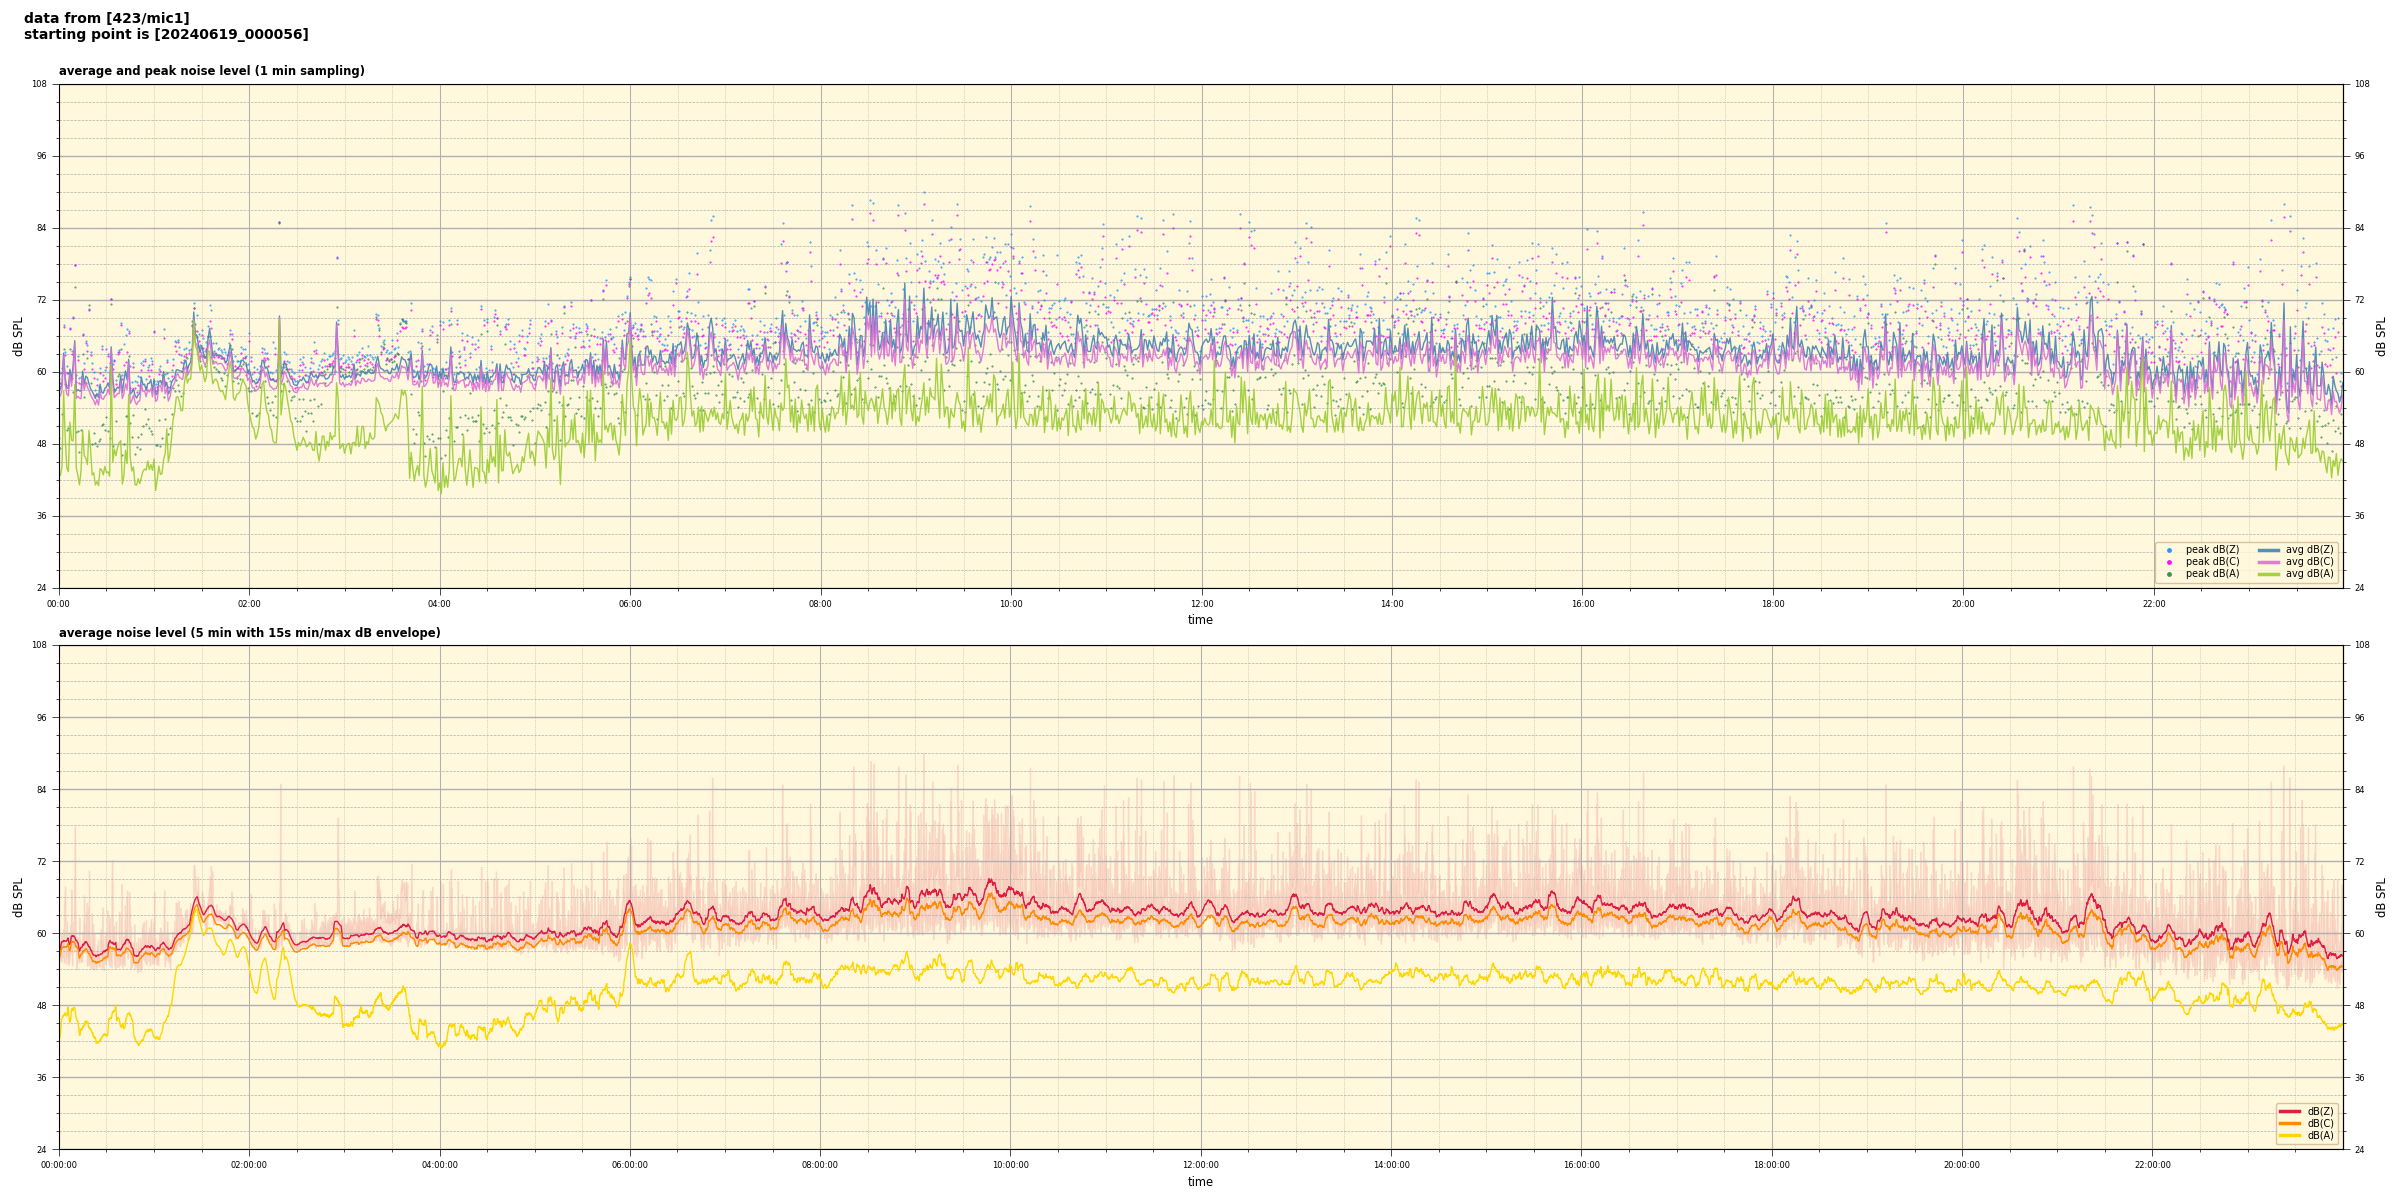The height and width of the screenshot is (1200, 2400).
Task: Click the data from [423/mic1] header text
Action: [x=107, y=18]
